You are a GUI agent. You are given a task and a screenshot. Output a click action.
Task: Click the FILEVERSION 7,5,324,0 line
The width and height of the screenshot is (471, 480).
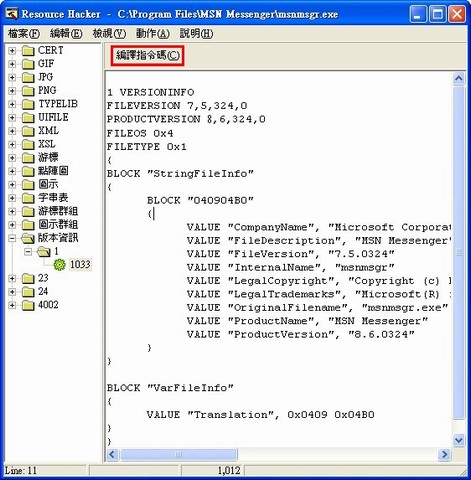tap(177, 106)
